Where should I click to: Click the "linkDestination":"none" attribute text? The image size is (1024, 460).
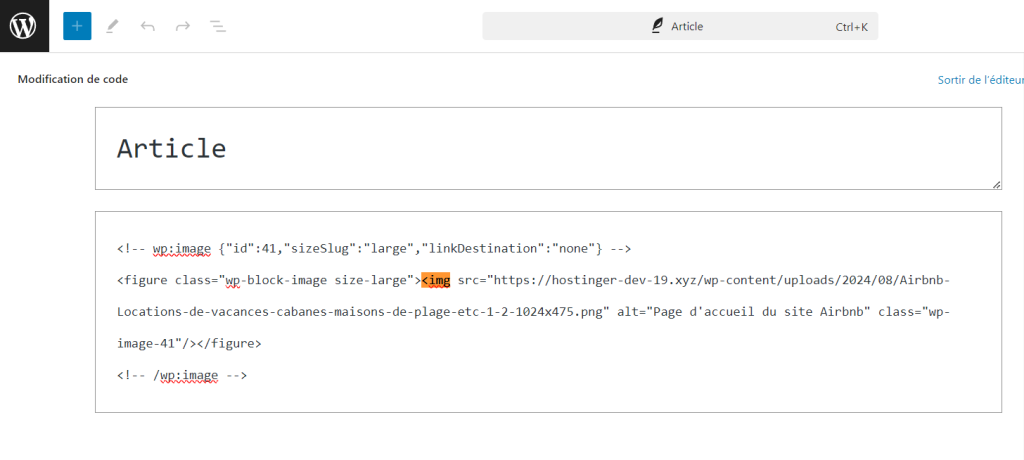click(x=505, y=248)
